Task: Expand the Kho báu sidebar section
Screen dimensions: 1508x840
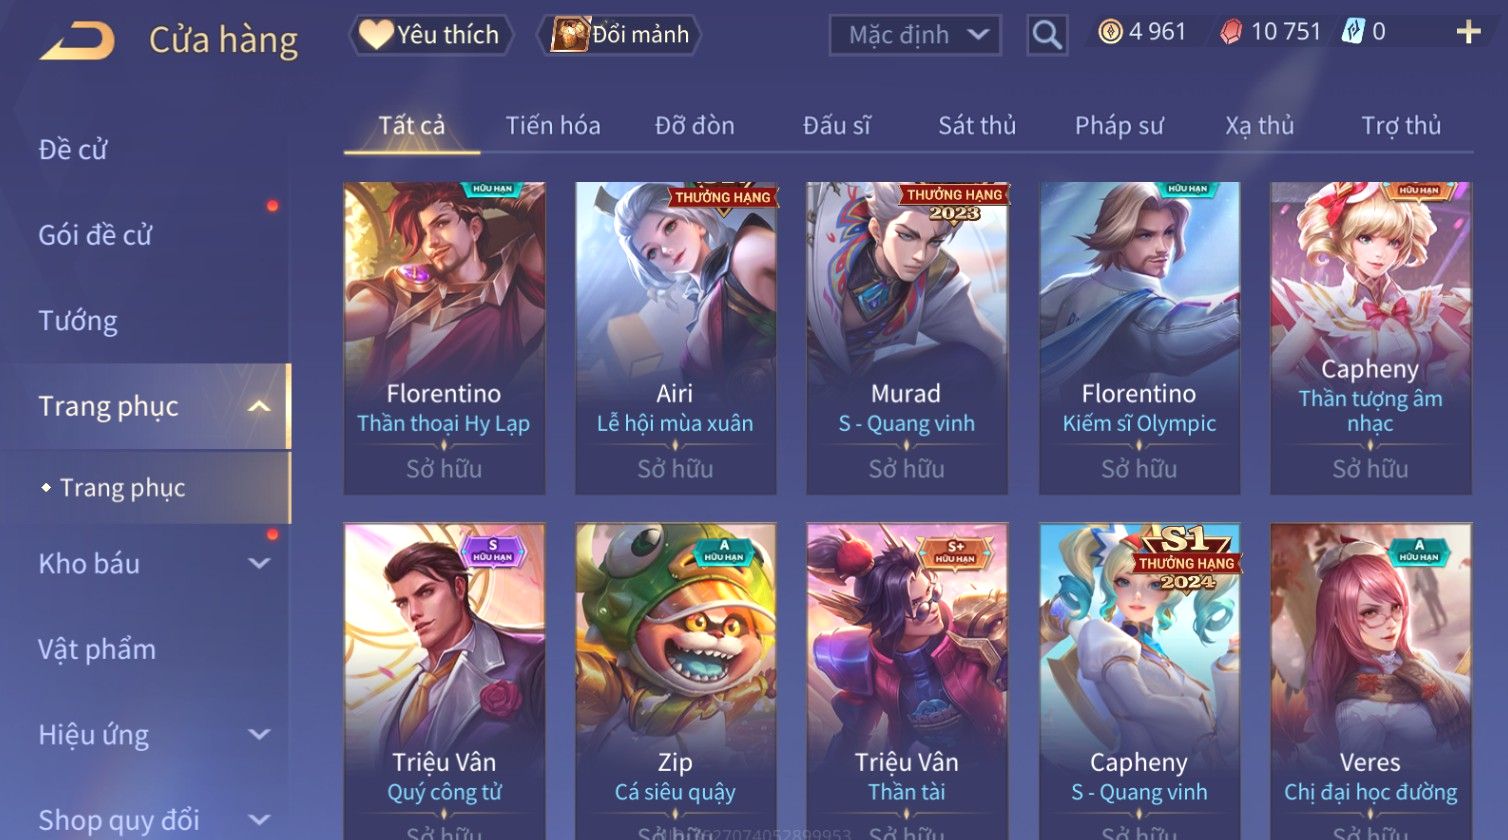Action: (259, 564)
